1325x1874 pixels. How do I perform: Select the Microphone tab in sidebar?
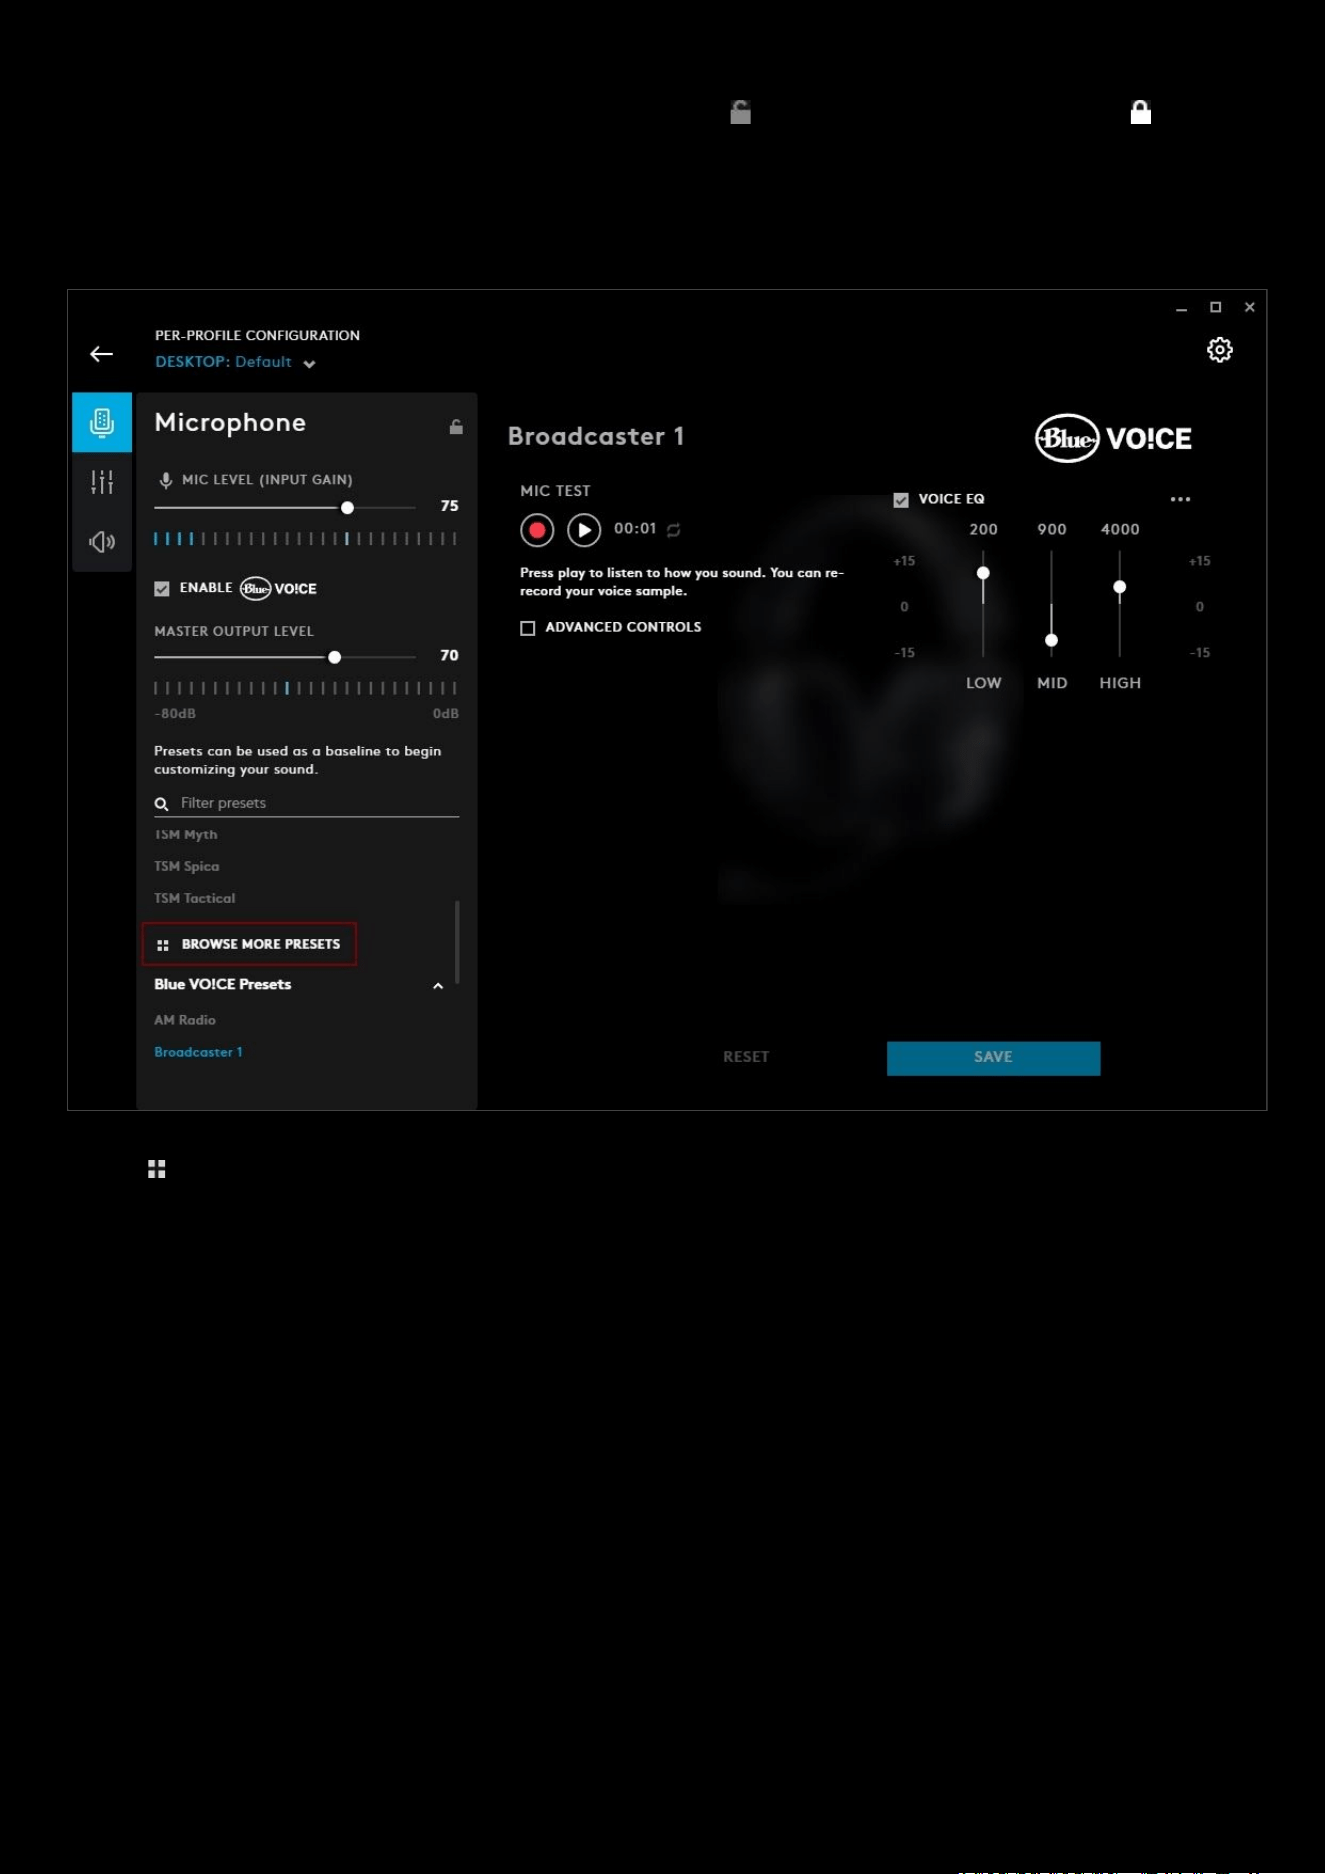[x=102, y=422]
